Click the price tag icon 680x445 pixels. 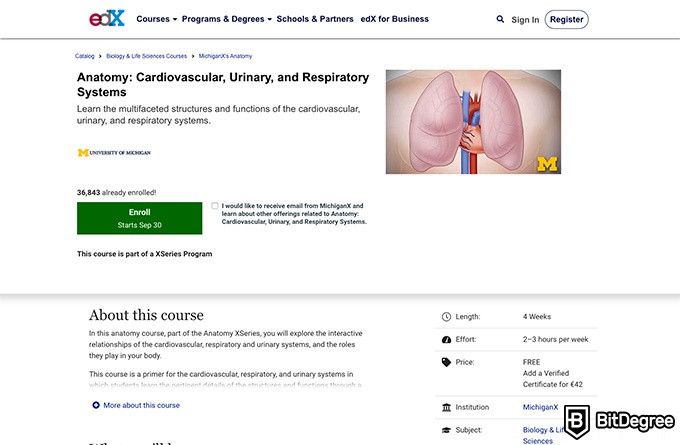[446, 362]
